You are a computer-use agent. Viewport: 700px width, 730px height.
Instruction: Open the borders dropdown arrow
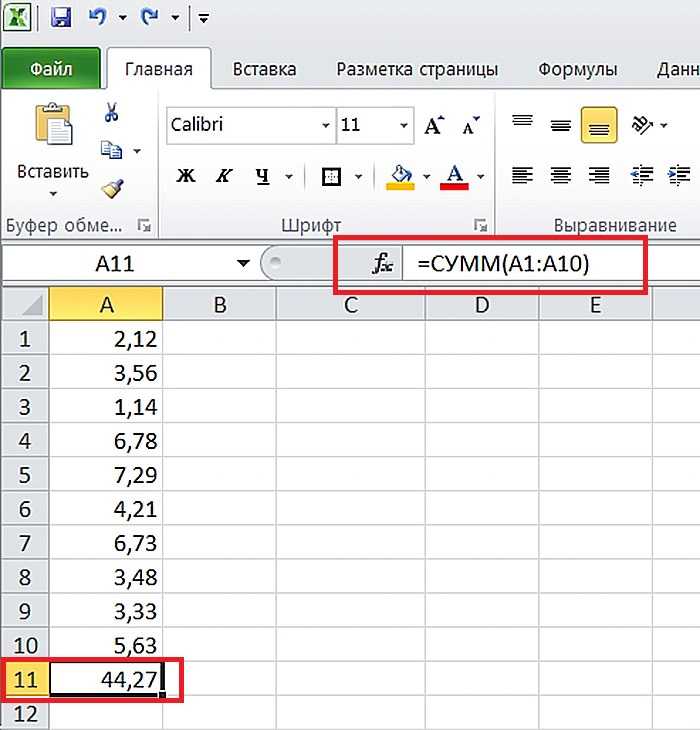[358, 176]
